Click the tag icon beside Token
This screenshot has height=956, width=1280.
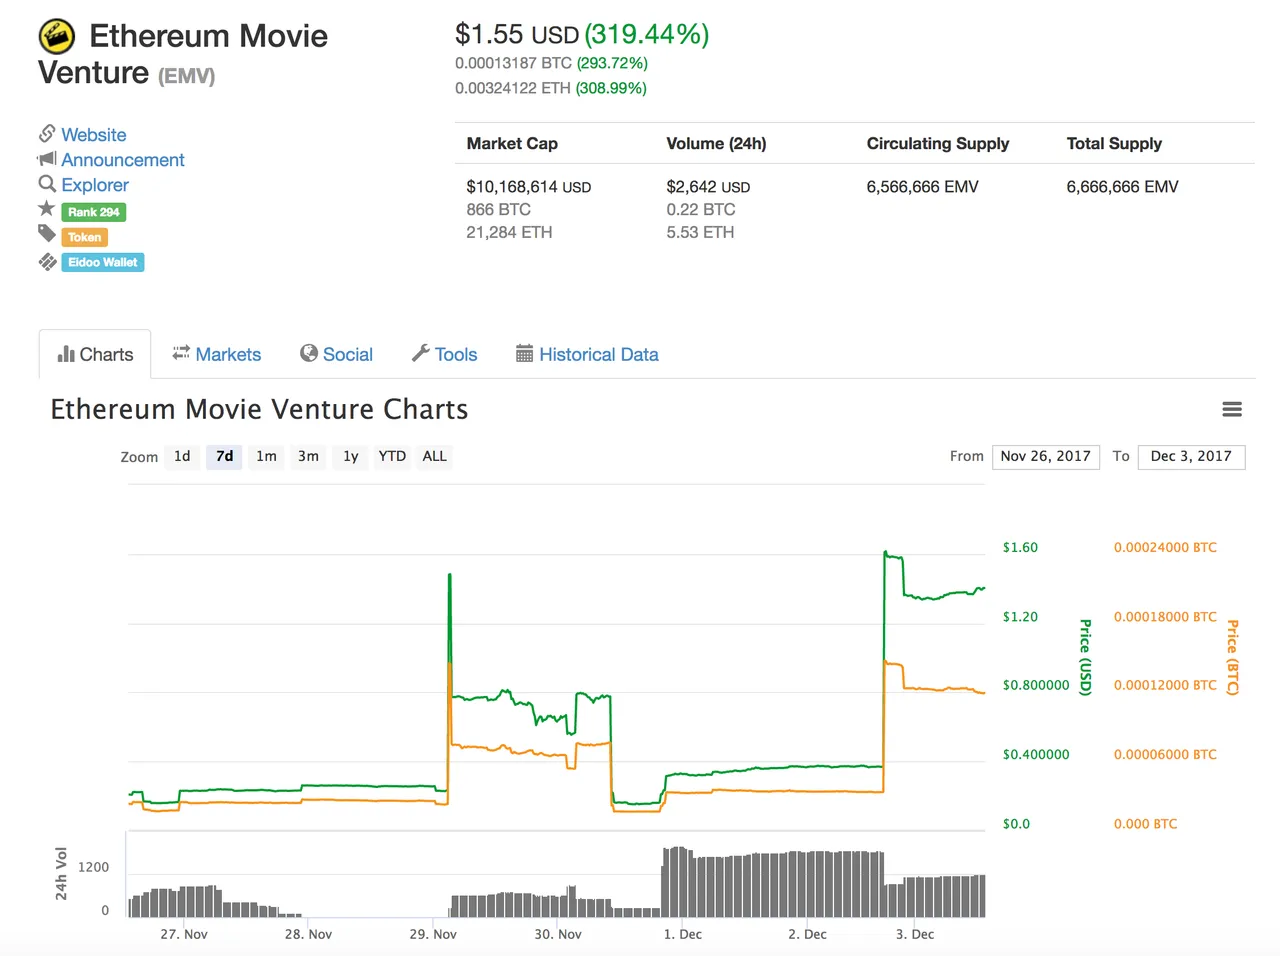point(47,234)
